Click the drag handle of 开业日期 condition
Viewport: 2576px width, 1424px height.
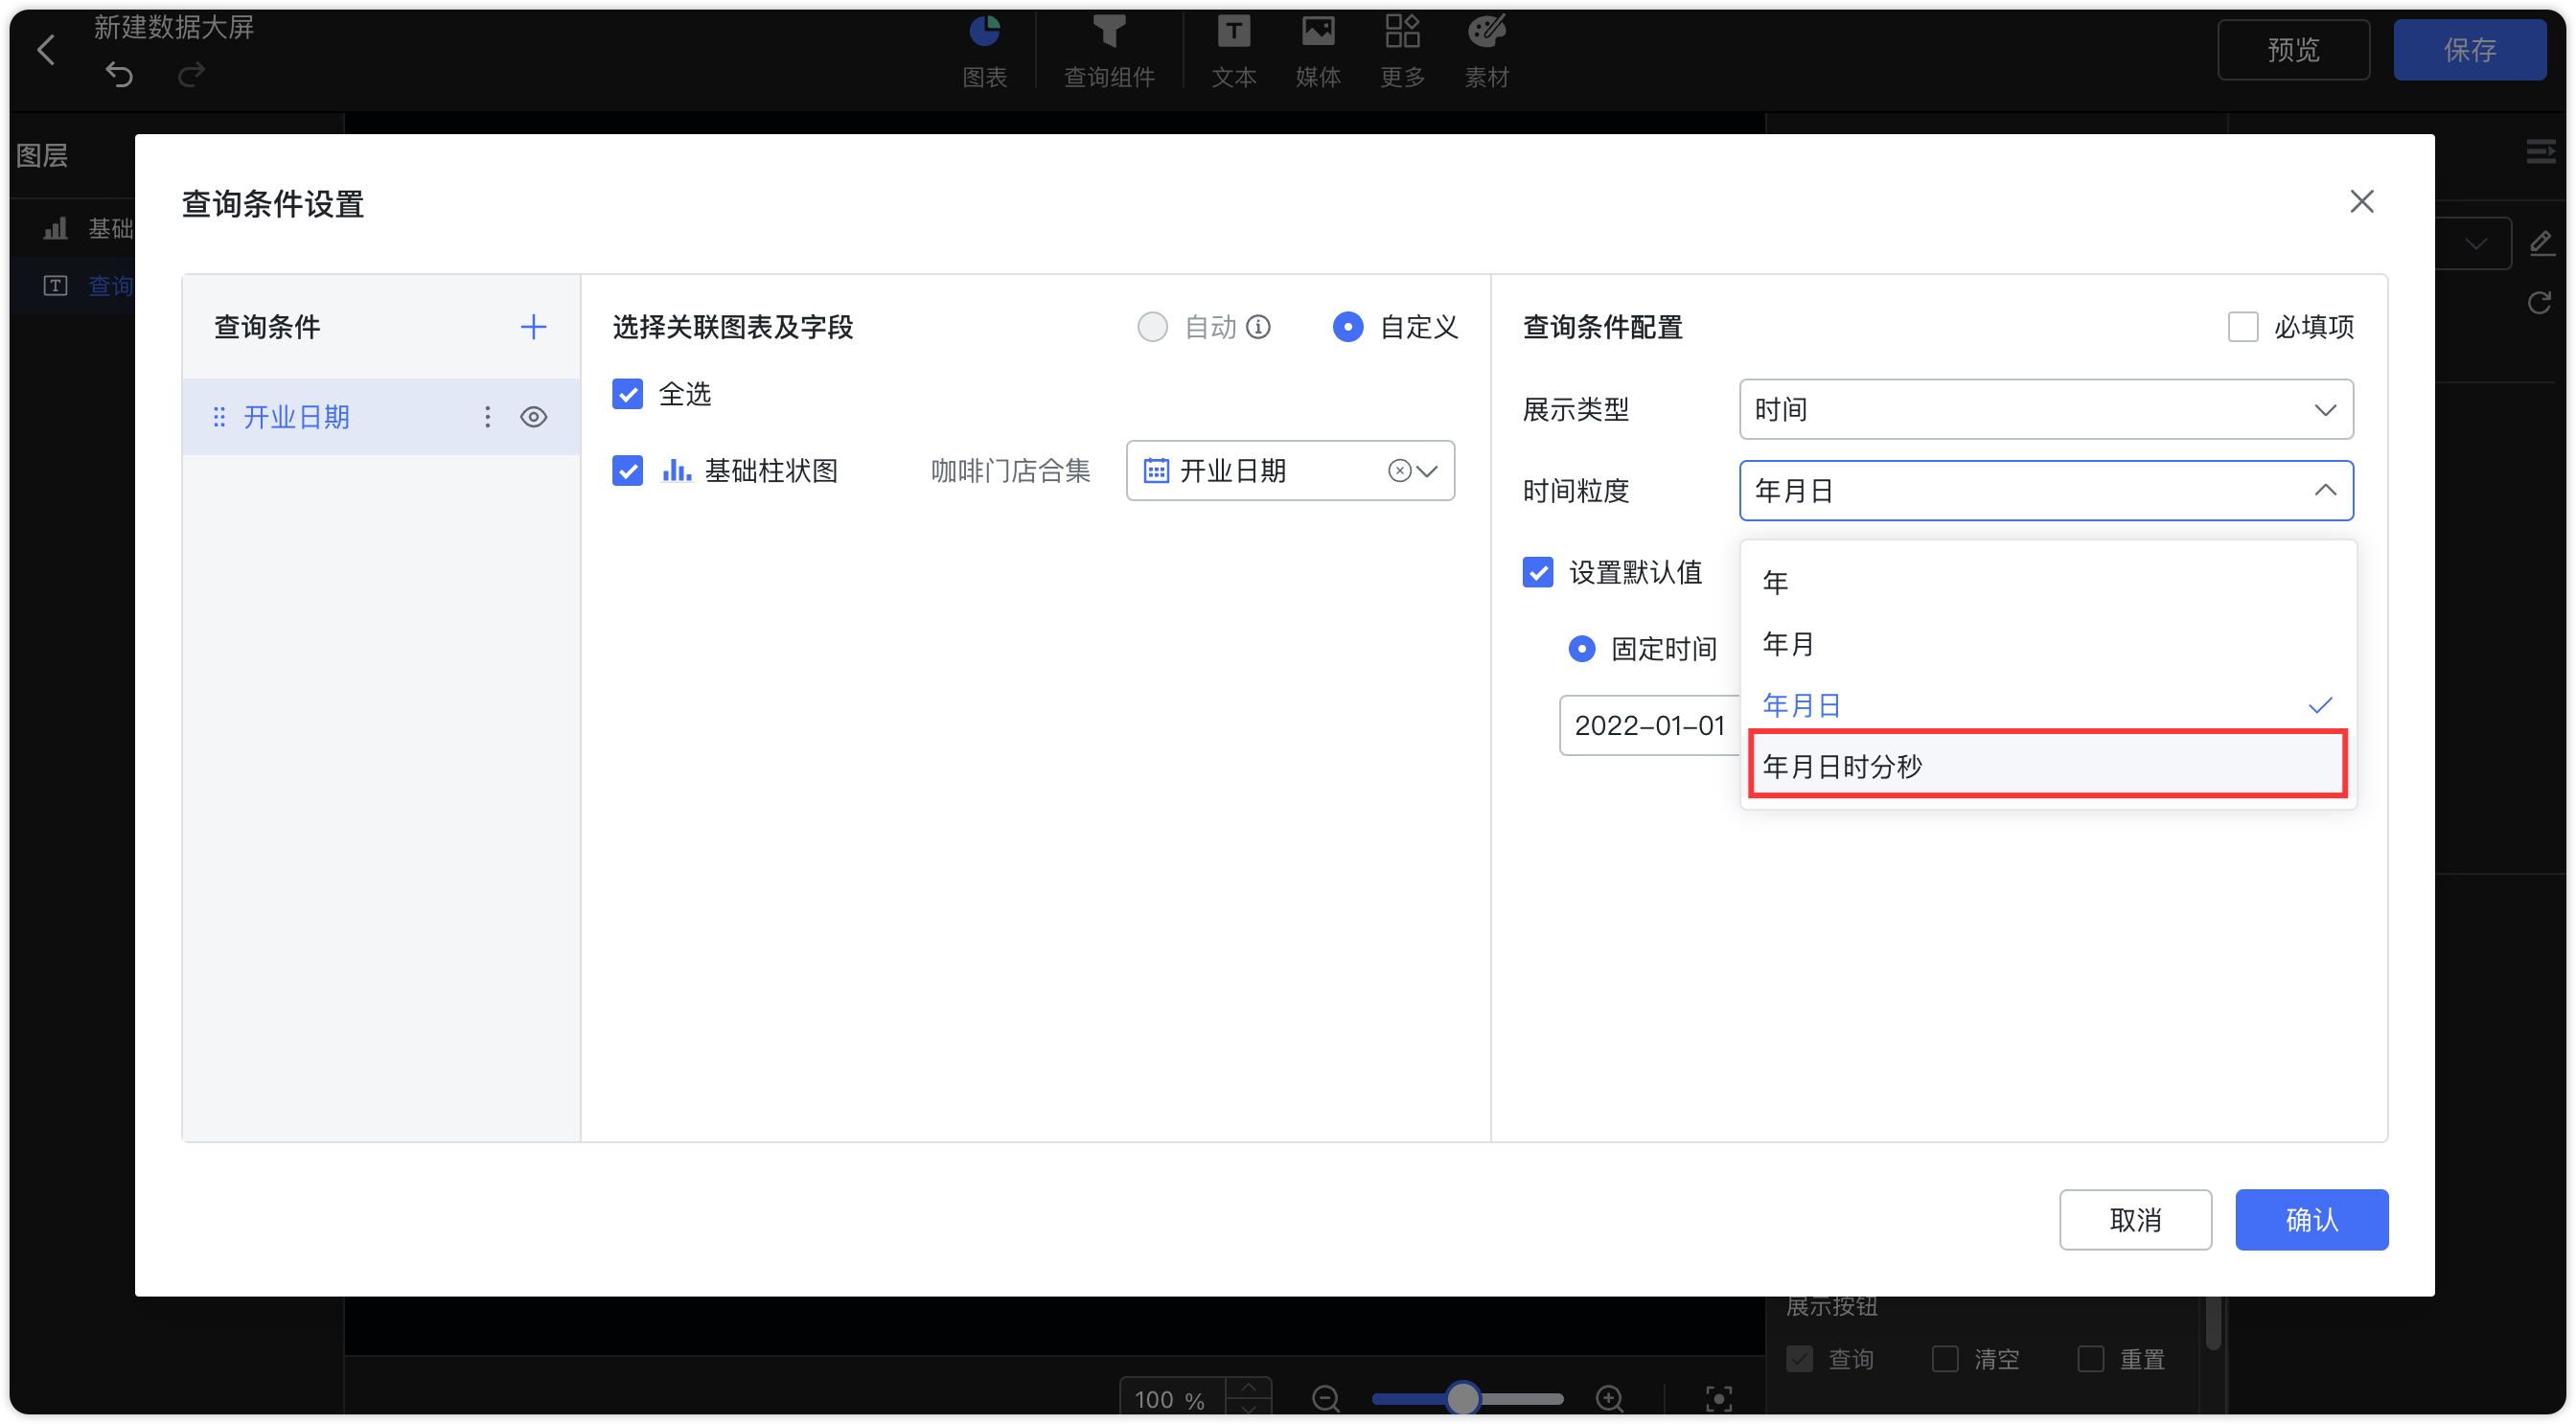[219, 417]
